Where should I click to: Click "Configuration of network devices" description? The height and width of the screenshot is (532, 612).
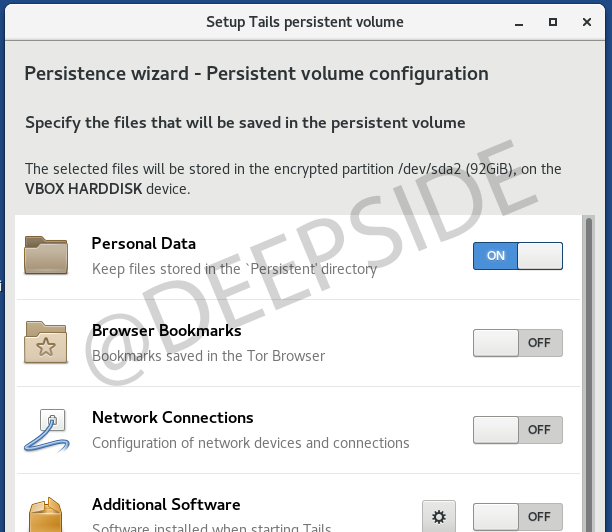pos(250,443)
